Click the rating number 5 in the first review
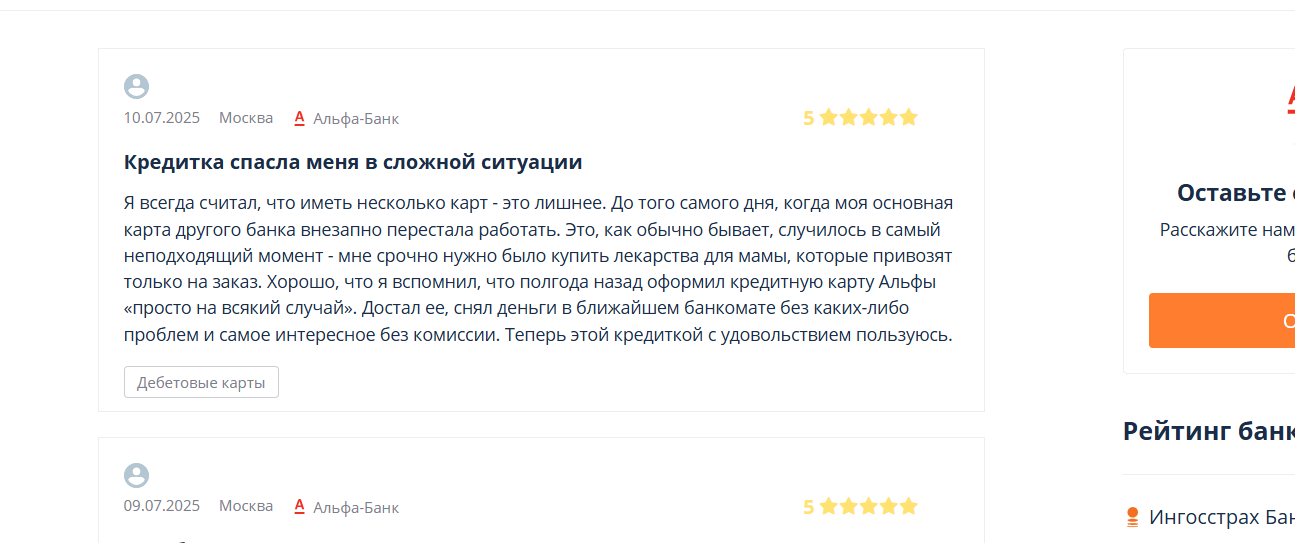The width and height of the screenshot is (1295, 543). [808, 118]
